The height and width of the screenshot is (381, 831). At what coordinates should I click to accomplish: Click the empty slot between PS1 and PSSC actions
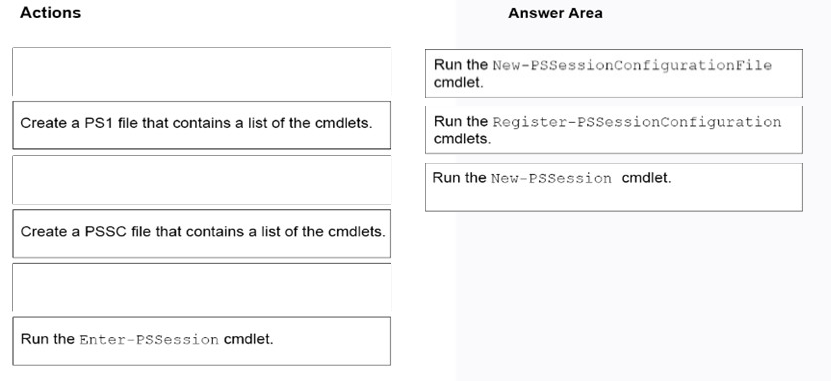click(201, 180)
